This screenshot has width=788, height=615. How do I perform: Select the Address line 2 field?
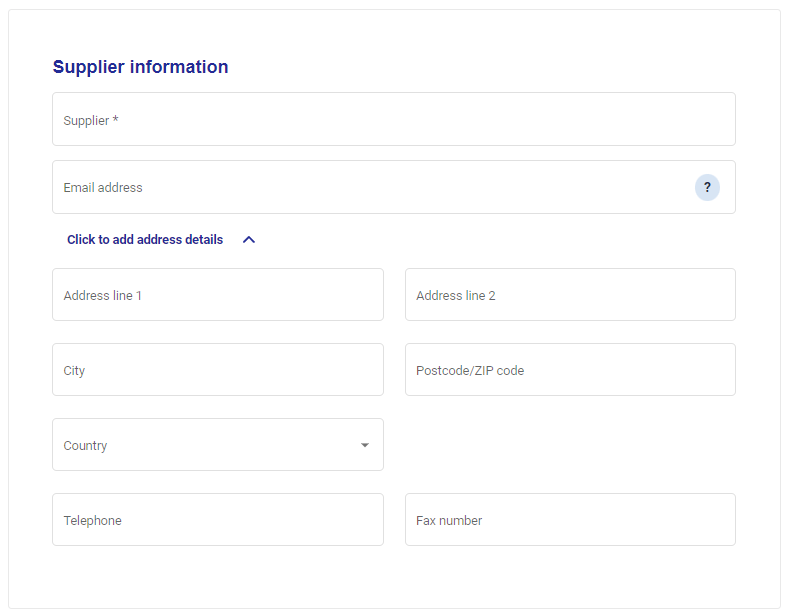click(570, 294)
